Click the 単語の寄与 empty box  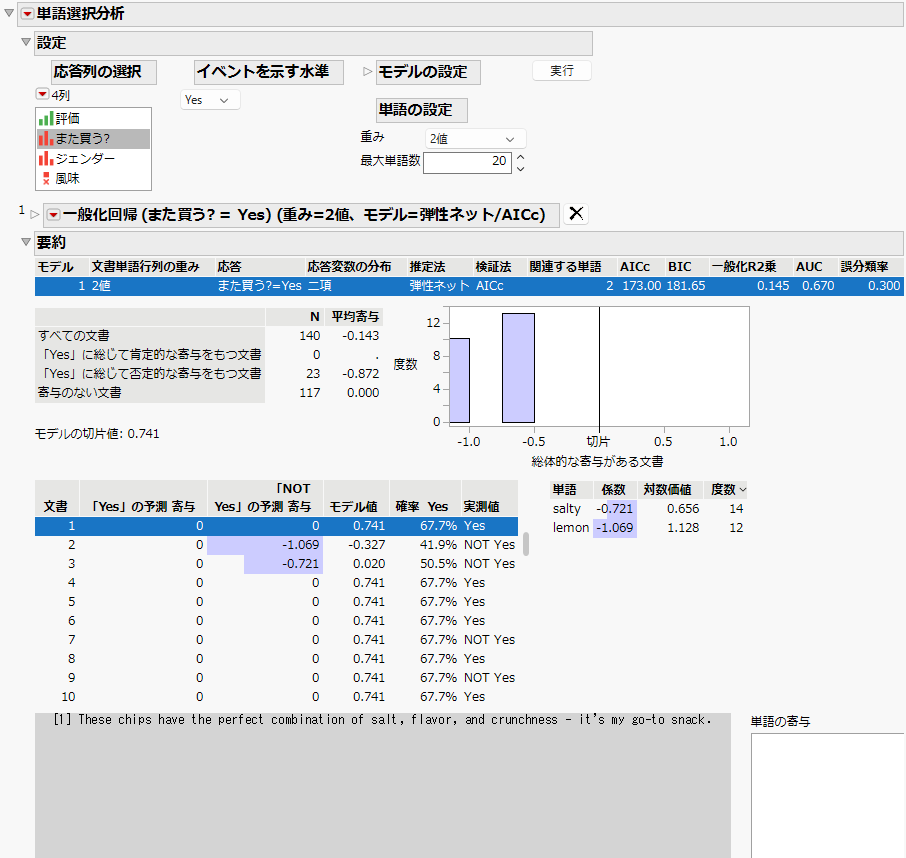coord(828,795)
